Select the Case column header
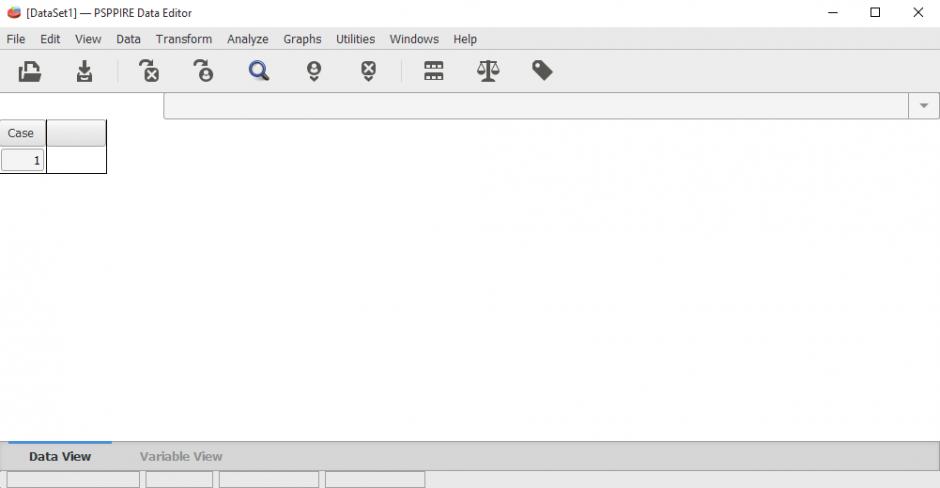940x488 pixels. [22, 133]
